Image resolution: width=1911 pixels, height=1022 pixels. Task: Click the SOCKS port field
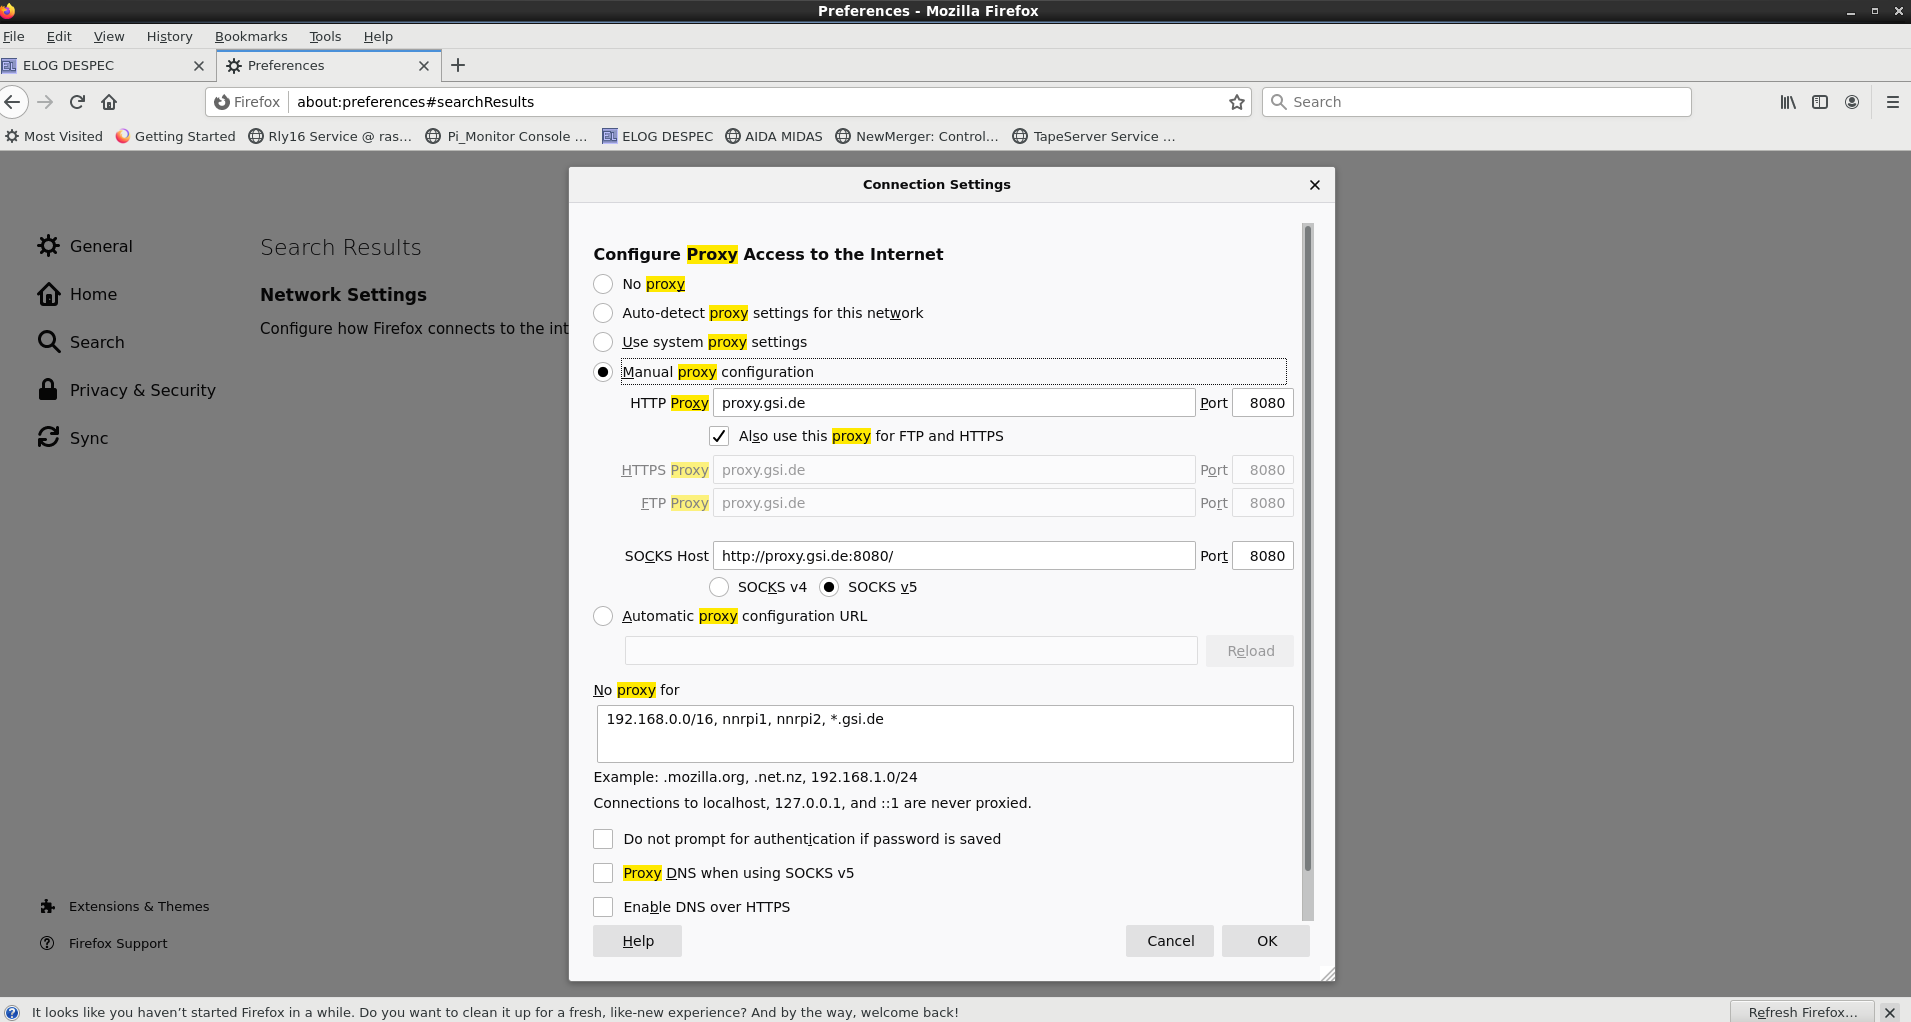click(x=1263, y=556)
